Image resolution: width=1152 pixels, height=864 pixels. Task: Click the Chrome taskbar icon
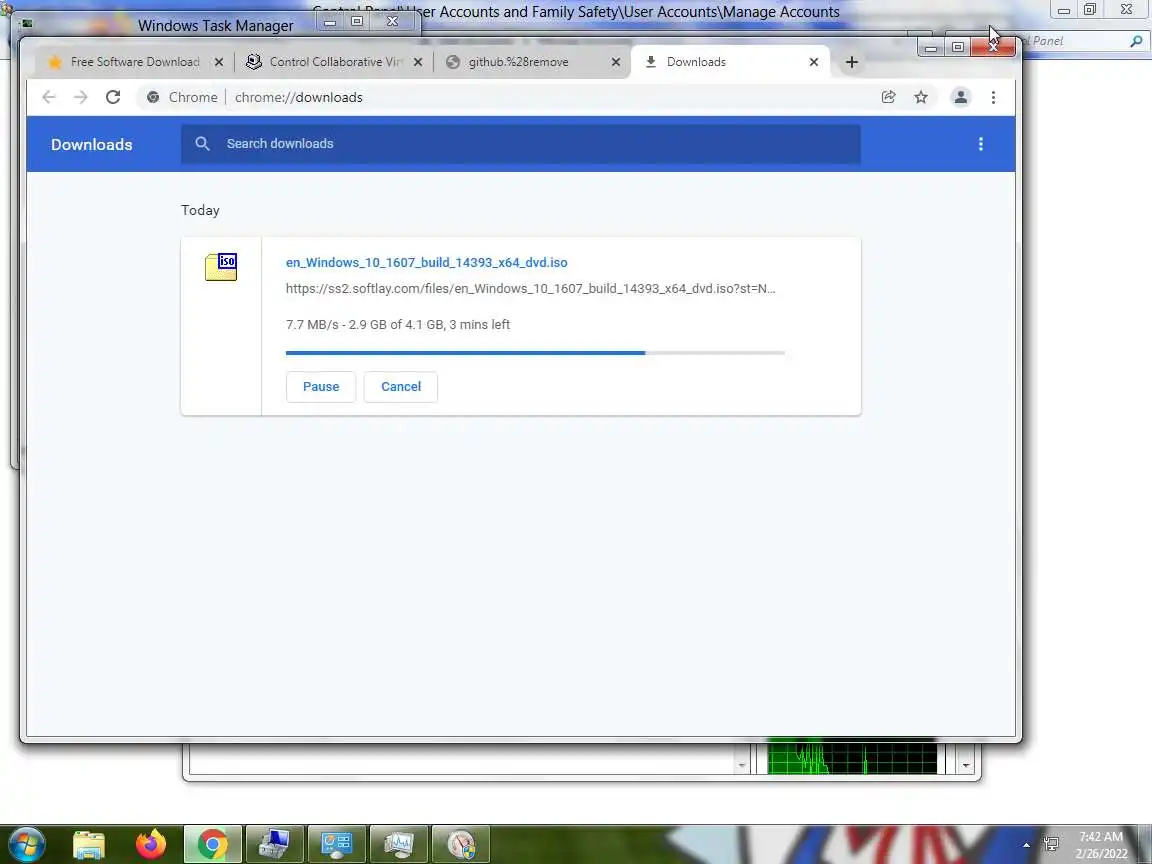coord(212,845)
